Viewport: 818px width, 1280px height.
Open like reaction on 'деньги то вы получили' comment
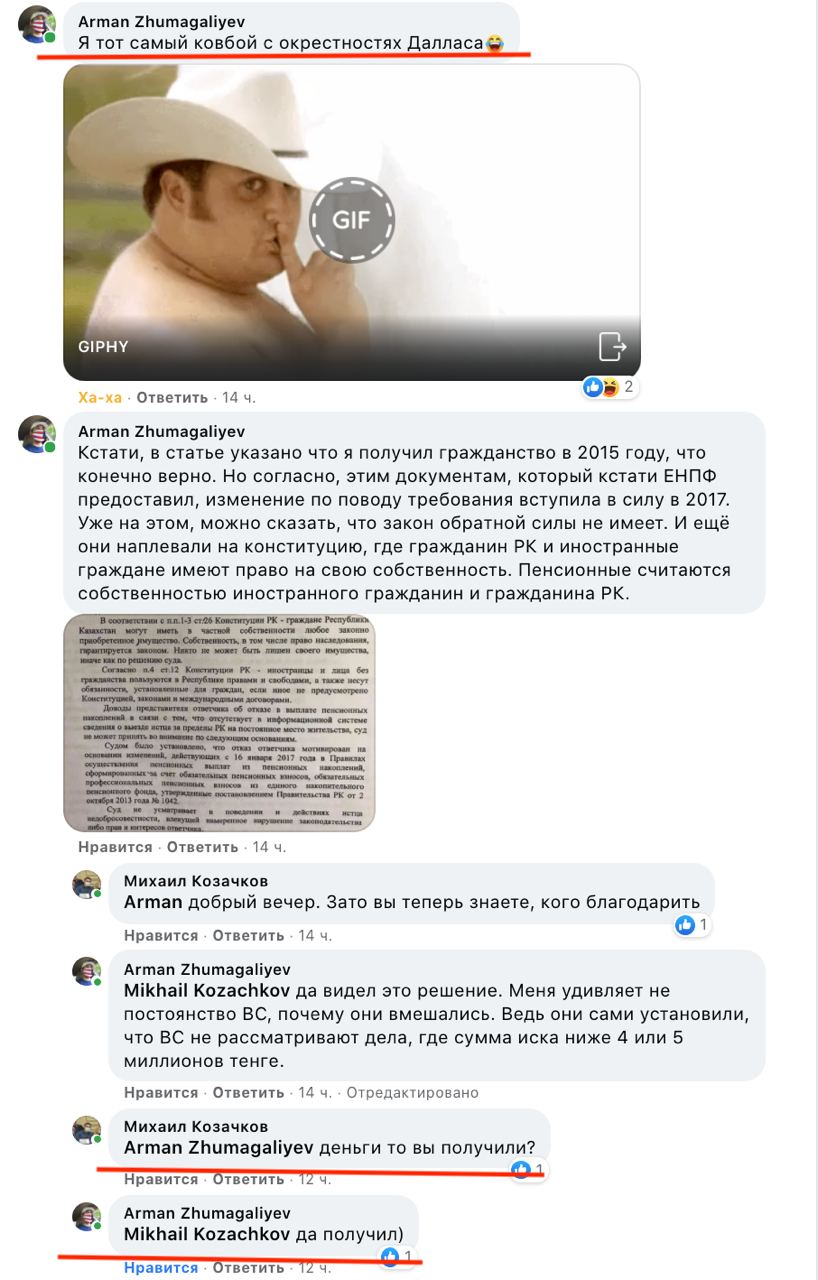pyautogui.click(x=527, y=1169)
